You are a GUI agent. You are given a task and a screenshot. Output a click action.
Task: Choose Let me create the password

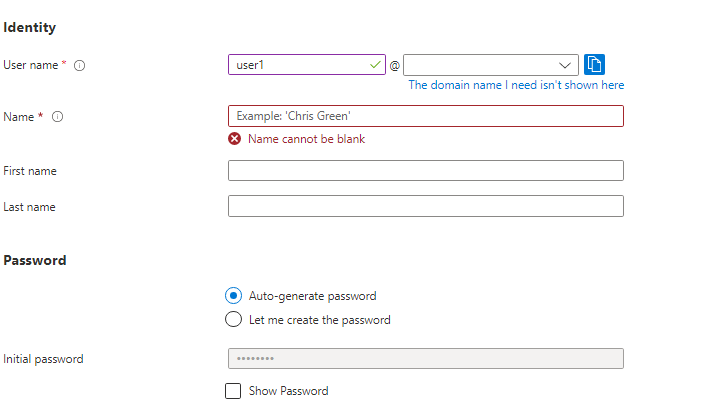tap(233, 320)
